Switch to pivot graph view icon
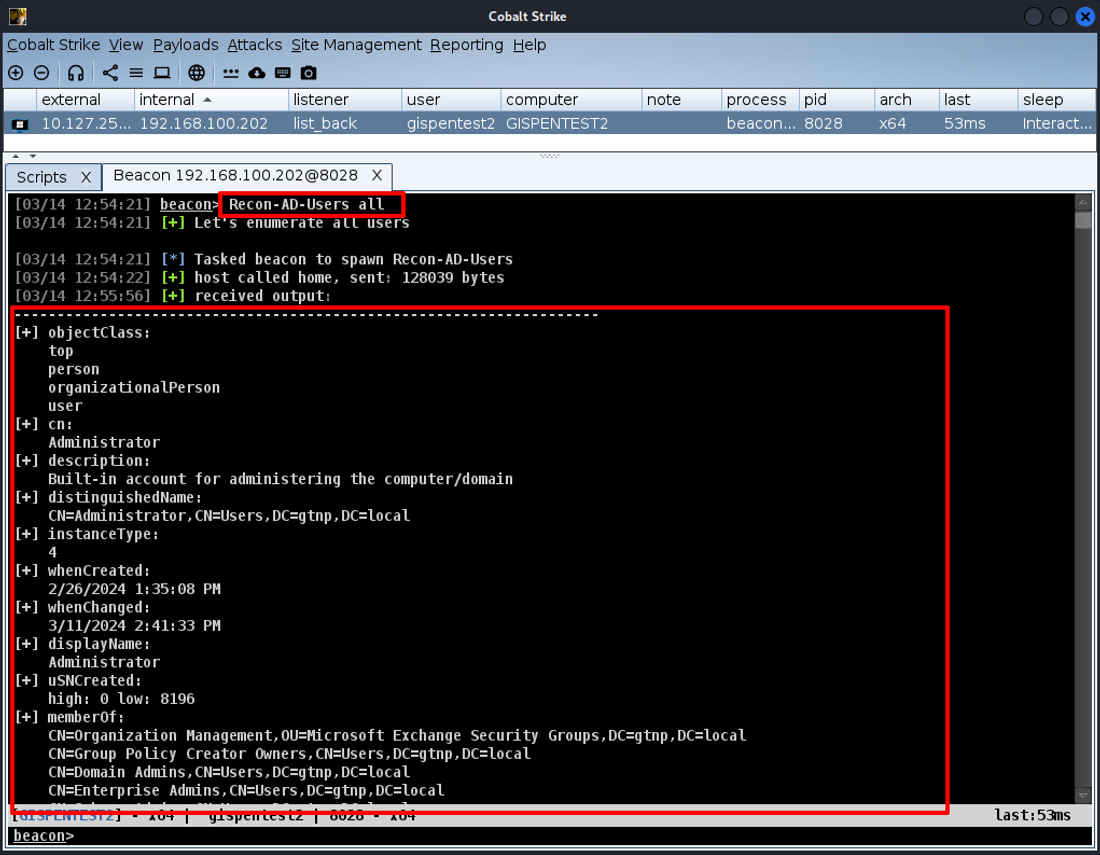The height and width of the screenshot is (855, 1100). pyautogui.click(x=110, y=73)
